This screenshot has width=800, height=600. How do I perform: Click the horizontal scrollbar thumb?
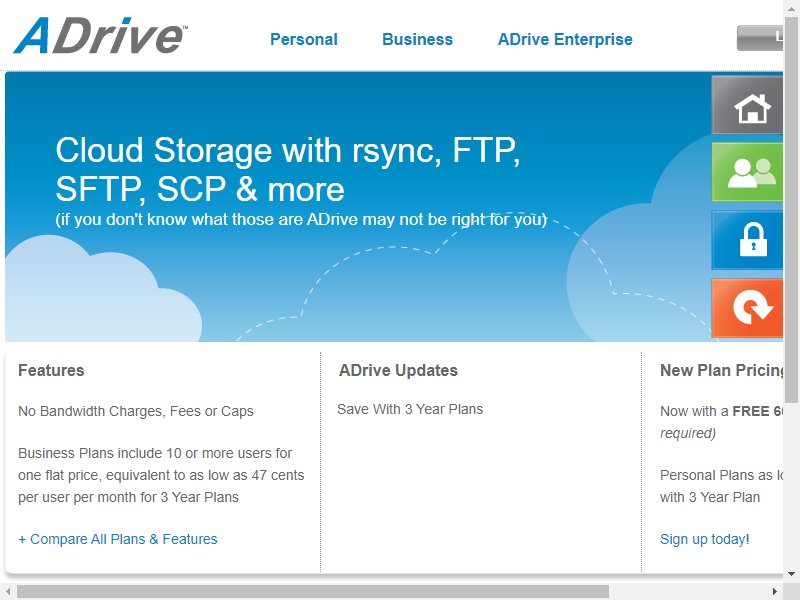tap(313, 592)
